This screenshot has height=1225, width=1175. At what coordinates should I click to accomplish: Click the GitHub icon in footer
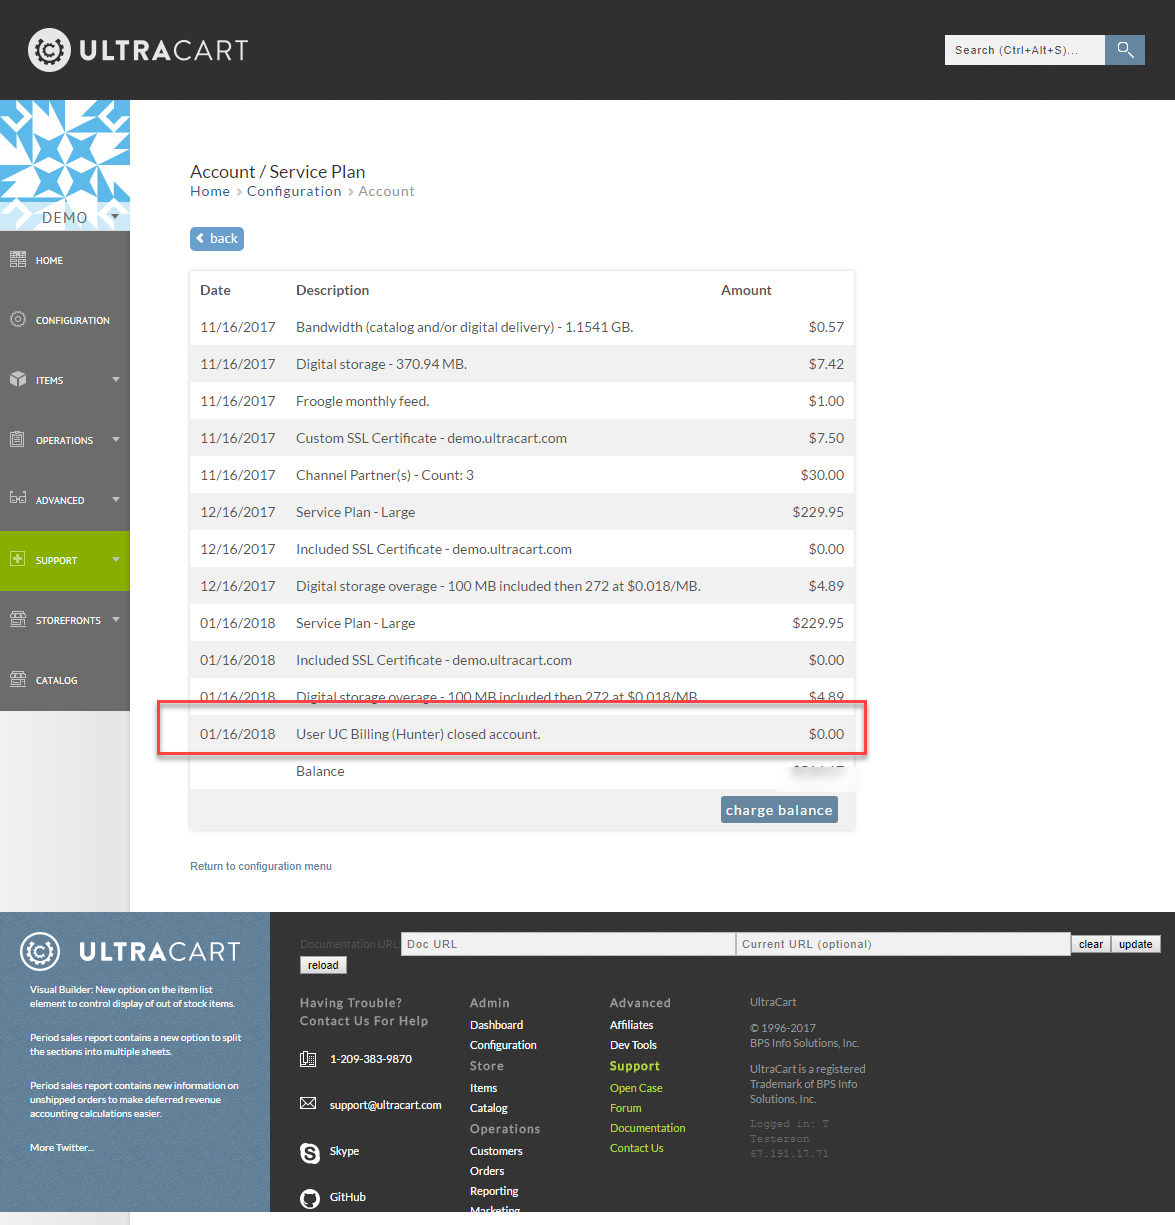coord(310,1198)
